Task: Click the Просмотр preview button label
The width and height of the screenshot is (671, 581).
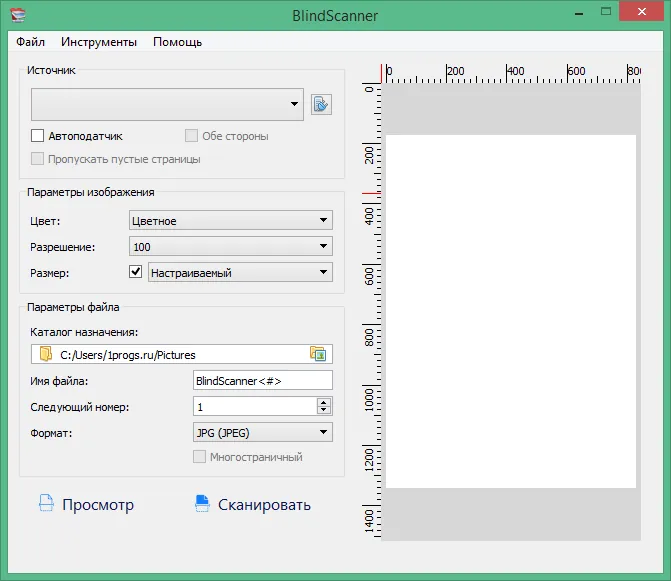Action: (x=98, y=504)
